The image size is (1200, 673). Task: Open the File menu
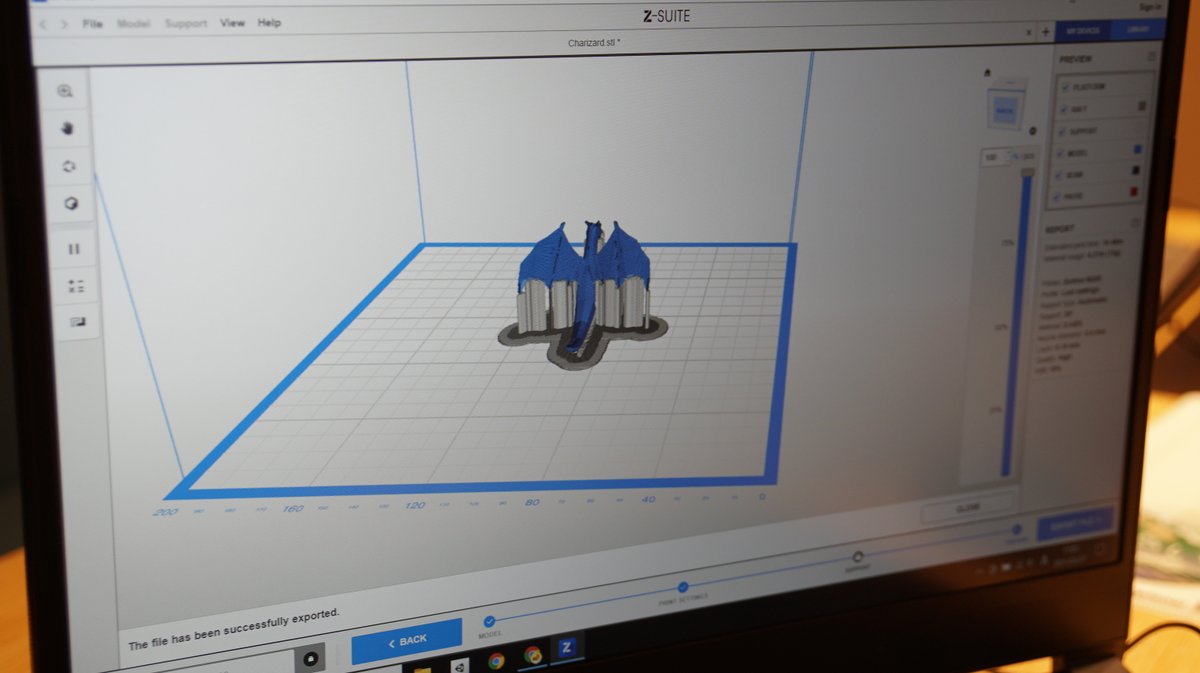click(x=92, y=23)
